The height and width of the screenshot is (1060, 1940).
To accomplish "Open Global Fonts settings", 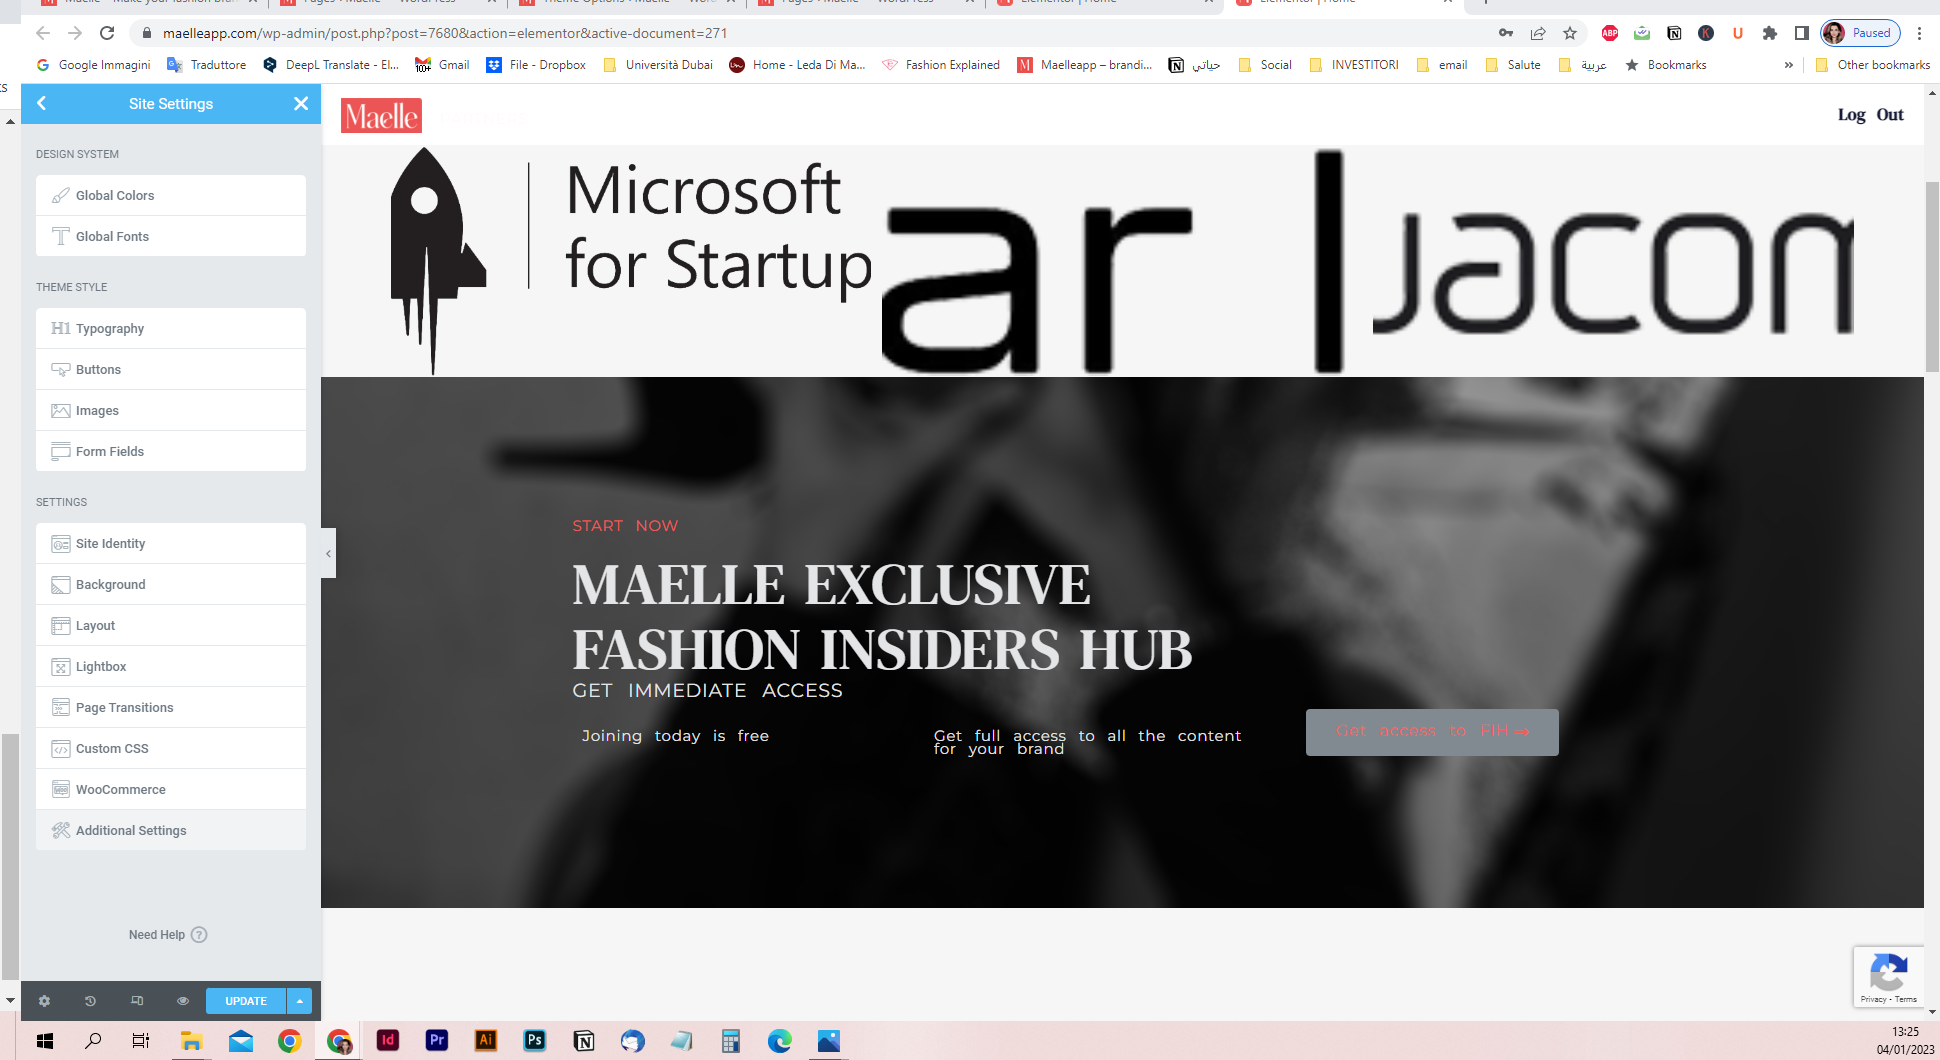I will (171, 236).
